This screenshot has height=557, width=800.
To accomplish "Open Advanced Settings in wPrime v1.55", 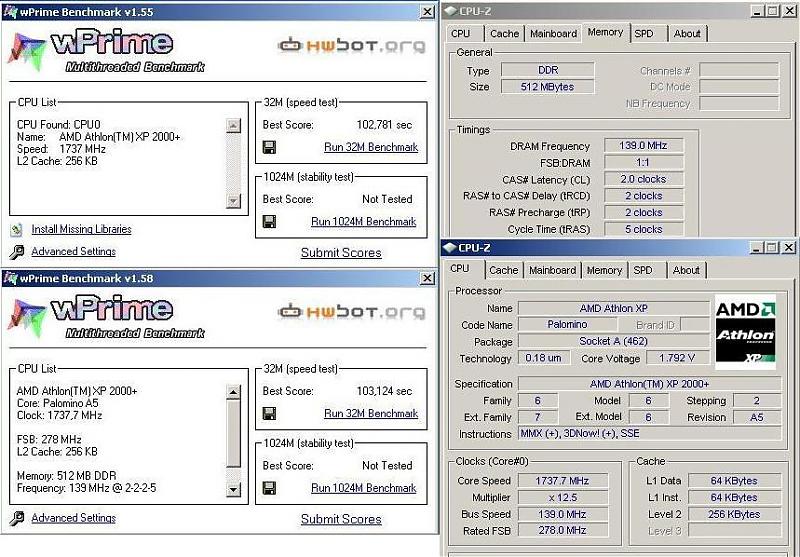I will 73,251.
